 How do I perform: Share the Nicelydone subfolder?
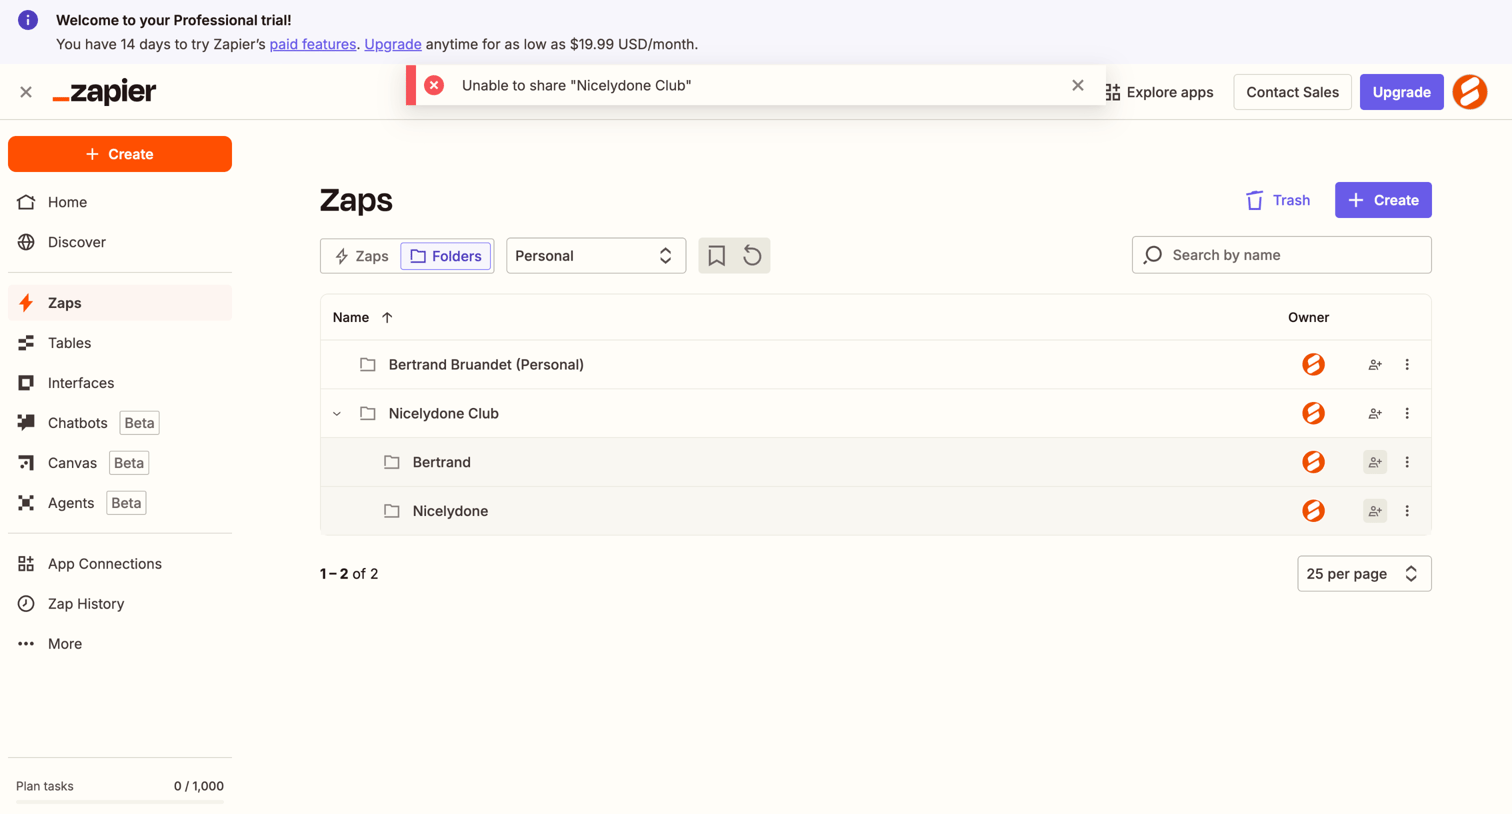coord(1375,511)
